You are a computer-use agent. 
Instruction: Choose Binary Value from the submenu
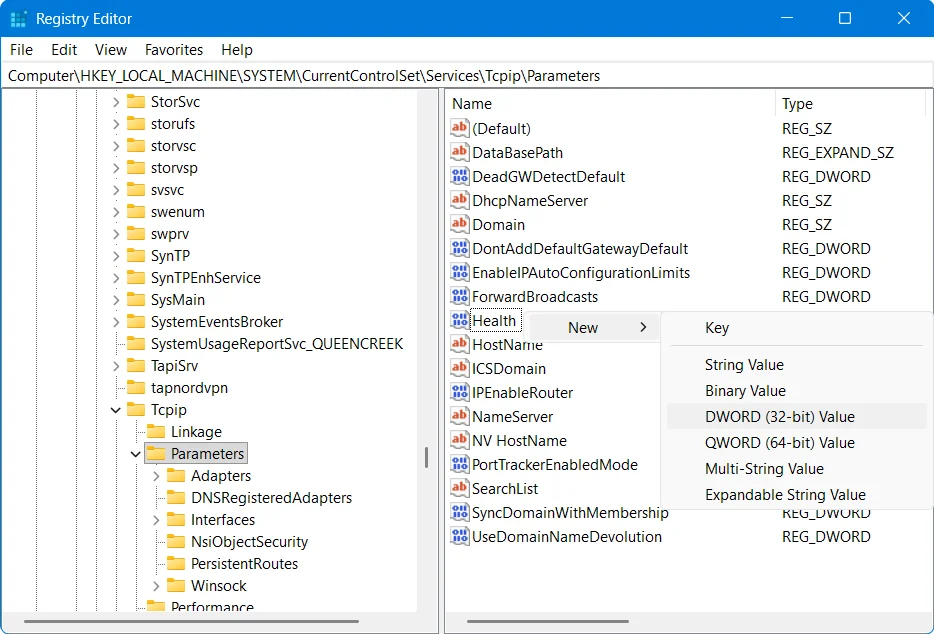coord(796,391)
